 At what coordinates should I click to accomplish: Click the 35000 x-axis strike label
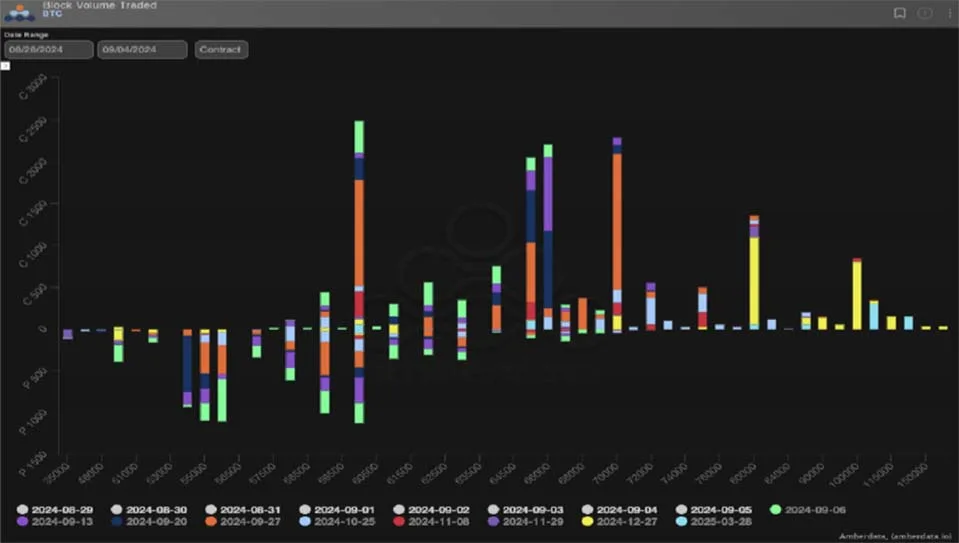pyautogui.click(x=57, y=473)
